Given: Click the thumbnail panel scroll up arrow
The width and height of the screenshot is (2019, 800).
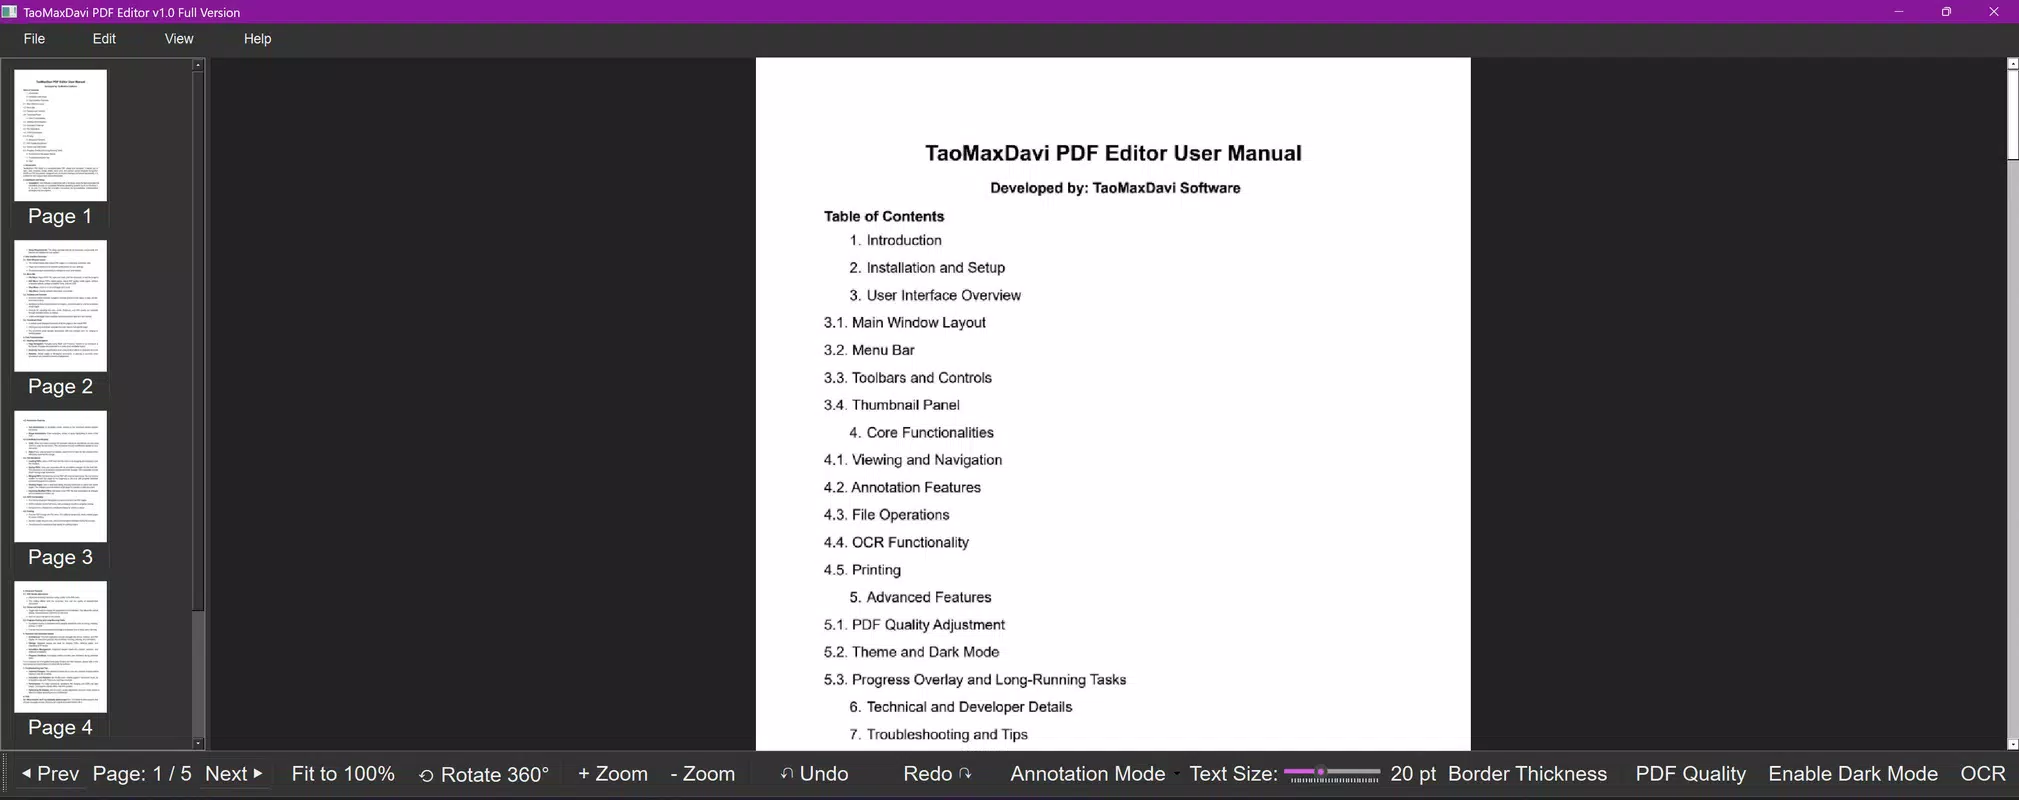Looking at the screenshot, I should [198, 64].
